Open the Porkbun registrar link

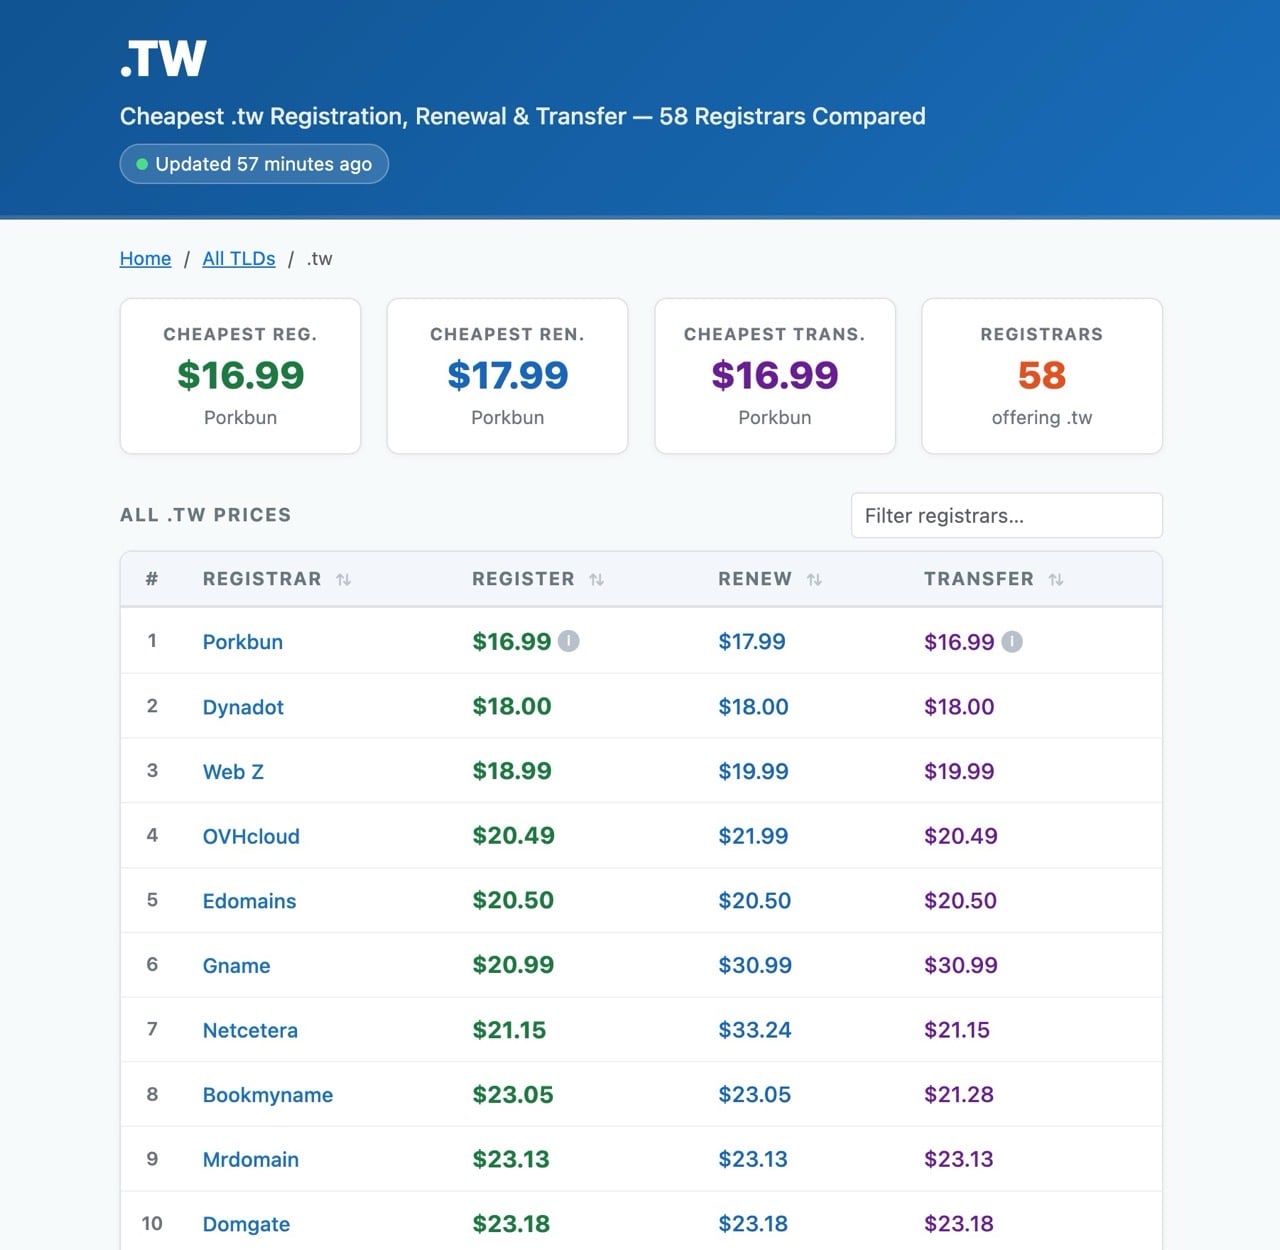242,642
